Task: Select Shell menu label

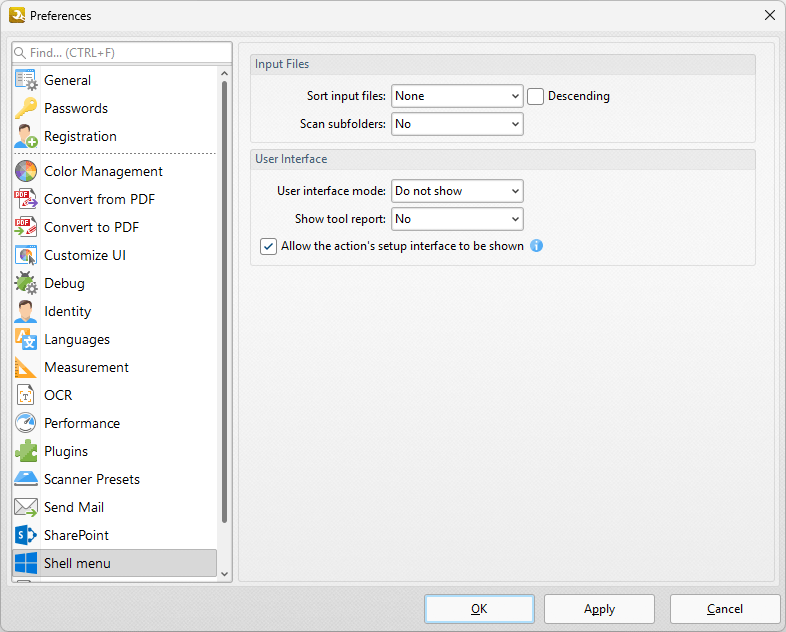Action: pyautogui.click(x=77, y=563)
